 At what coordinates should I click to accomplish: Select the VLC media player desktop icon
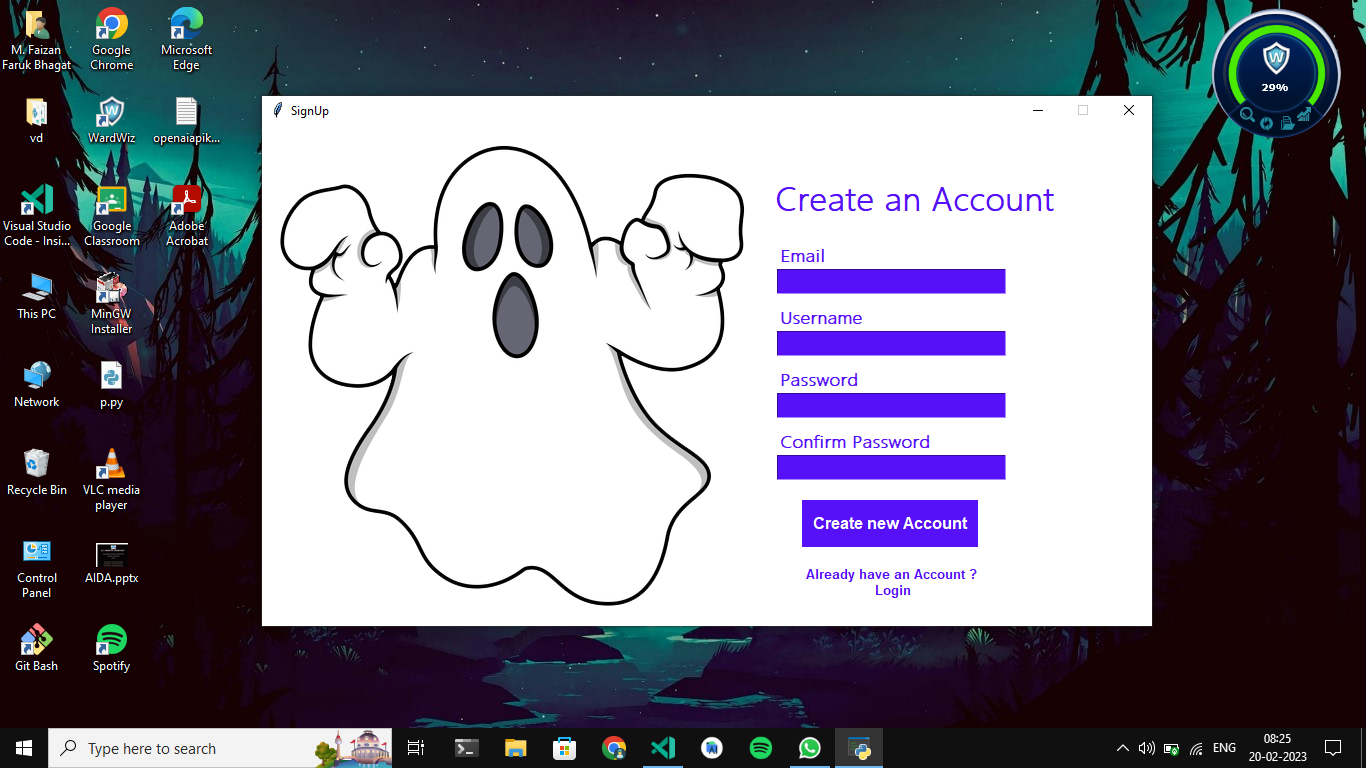click(x=111, y=480)
